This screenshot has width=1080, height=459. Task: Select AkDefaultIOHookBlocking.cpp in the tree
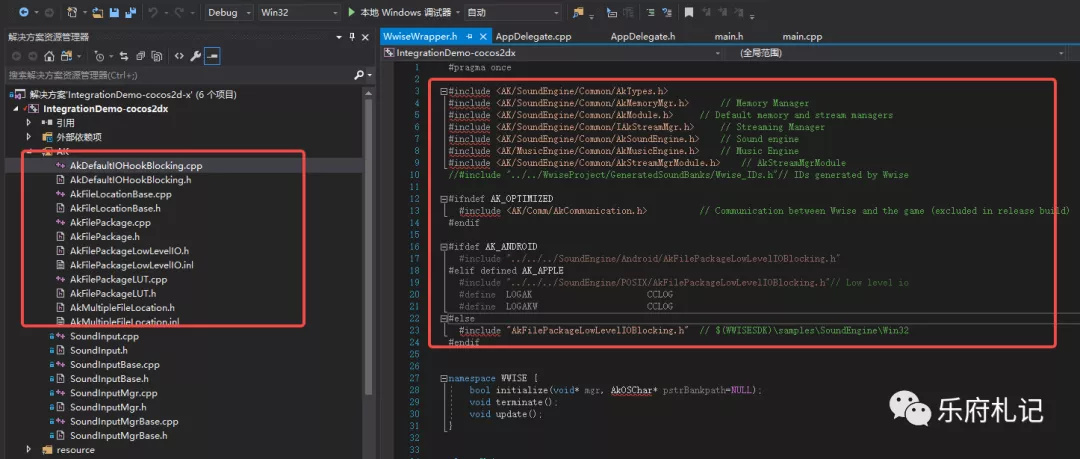coord(136,166)
